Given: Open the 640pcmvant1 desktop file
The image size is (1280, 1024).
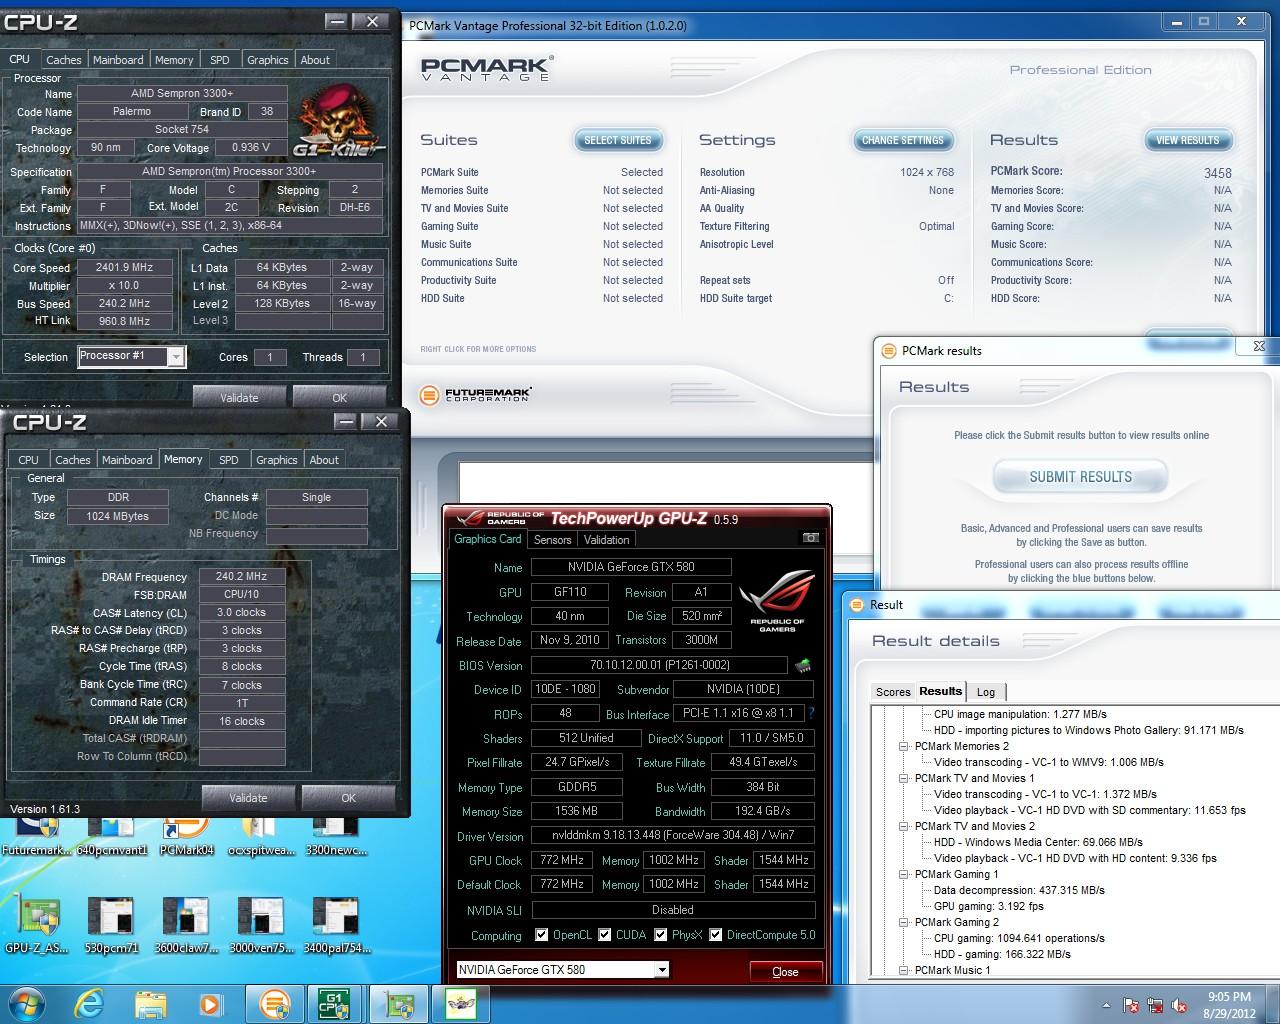Looking at the screenshot, I should pos(111,838).
